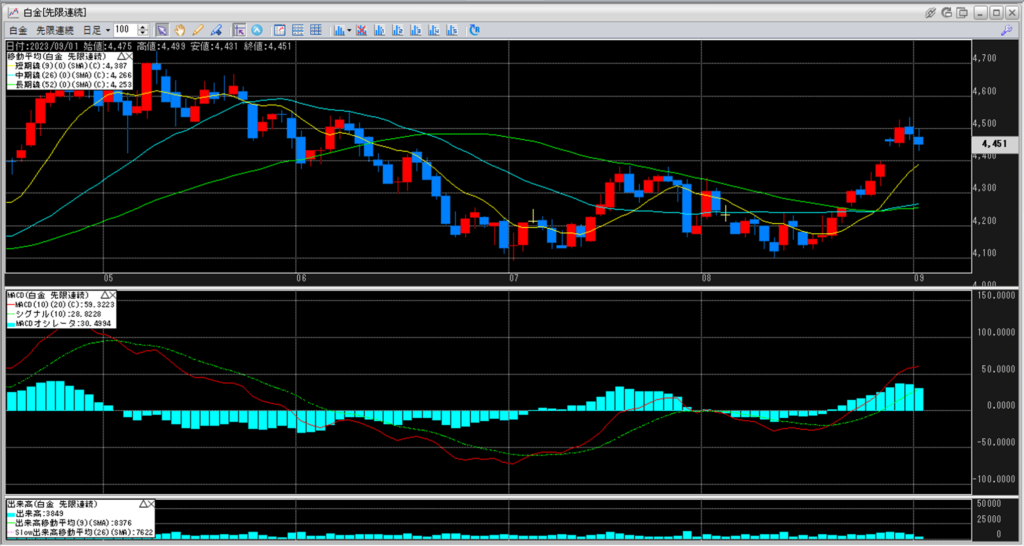Click the cyan MACD oscillator legend swatch
Viewport: 1024px width, 546px height.
click(11, 323)
